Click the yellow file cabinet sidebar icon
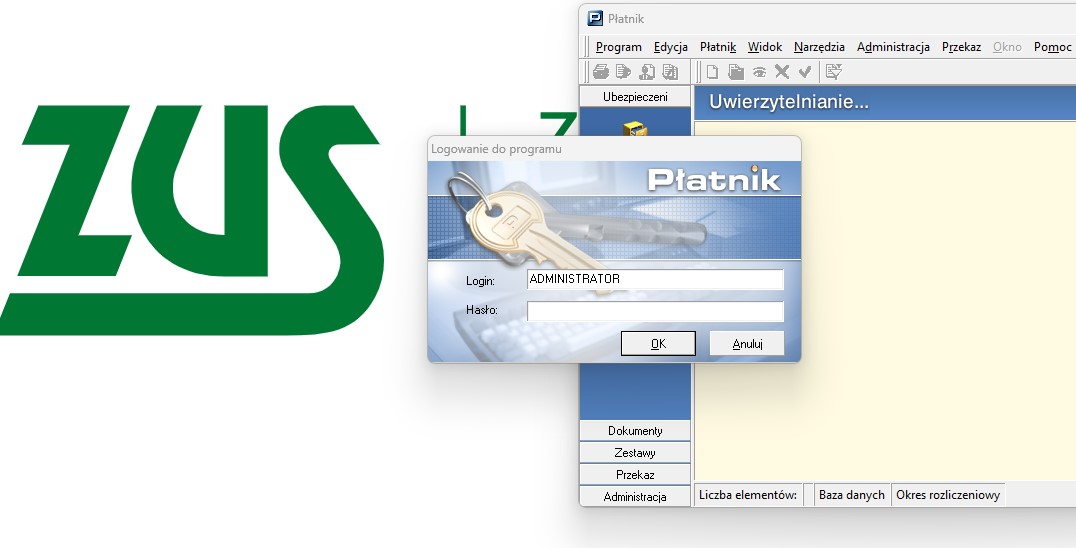Screen dimensions: 1076x548 634,128
